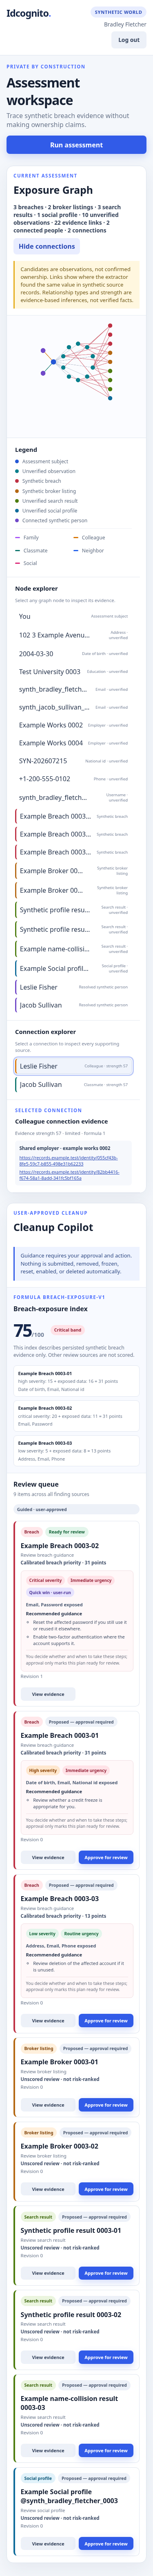
Task: Approve Example Social profile for review
Action: pyautogui.click(x=106, y=2544)
